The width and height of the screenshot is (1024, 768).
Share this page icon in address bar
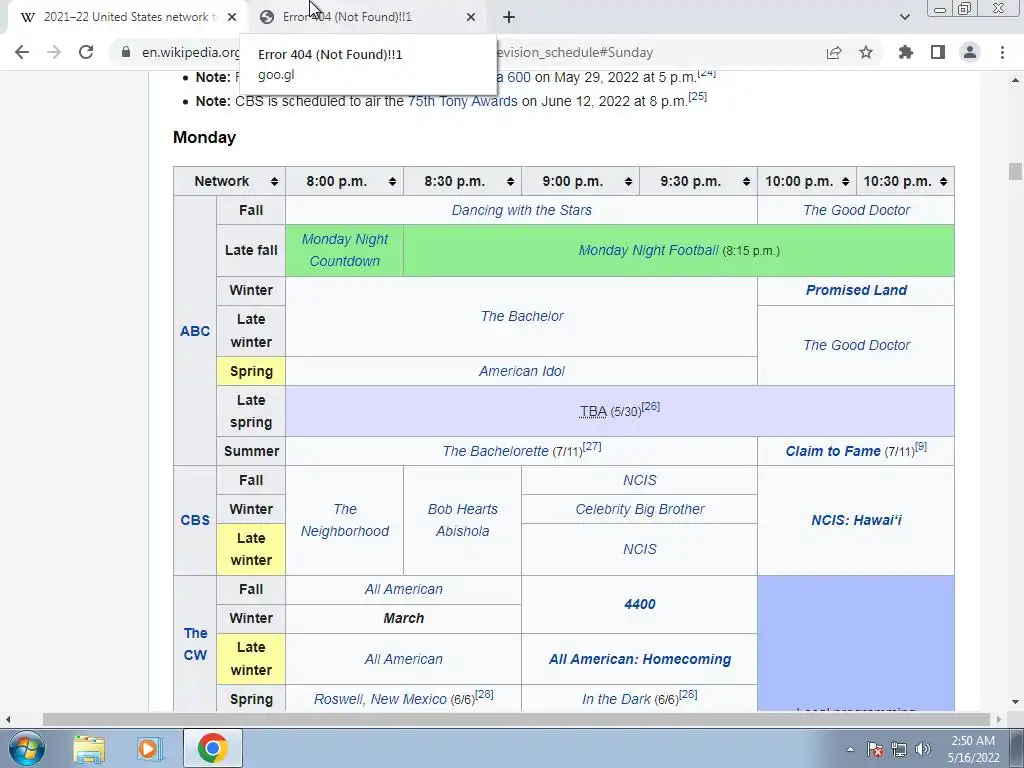834,52
